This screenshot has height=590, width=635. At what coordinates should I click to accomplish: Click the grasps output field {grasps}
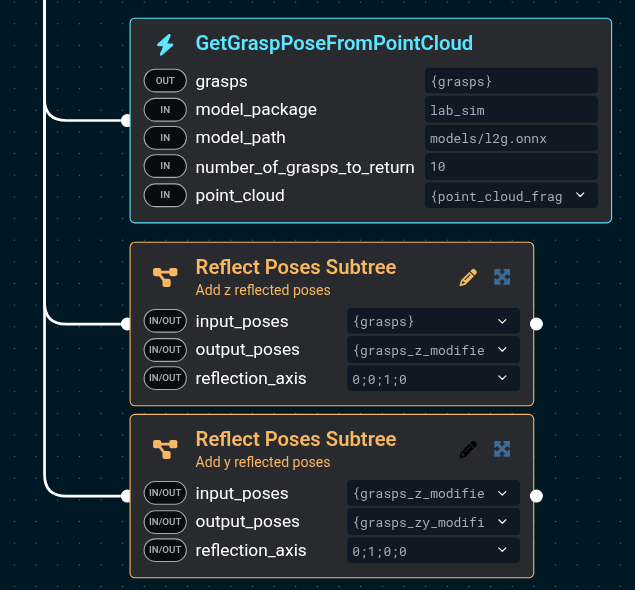pyautogui.click(x=511, y=81)
